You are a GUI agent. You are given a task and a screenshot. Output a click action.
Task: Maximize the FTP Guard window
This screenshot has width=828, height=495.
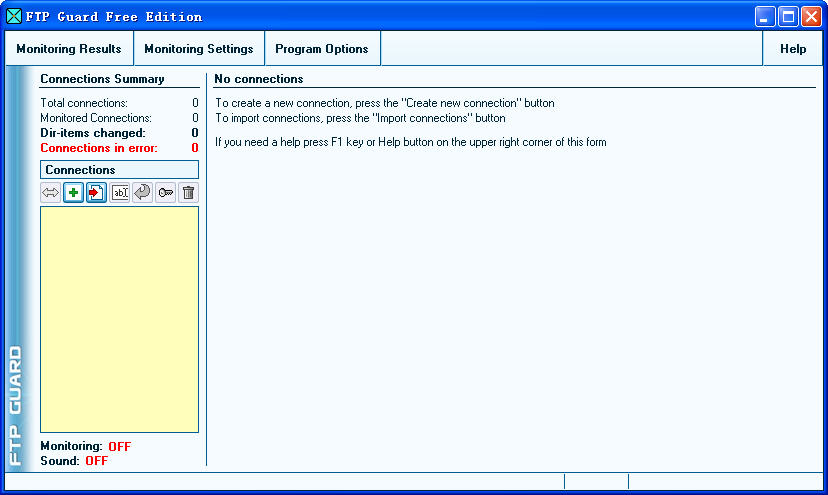point(788,17)
